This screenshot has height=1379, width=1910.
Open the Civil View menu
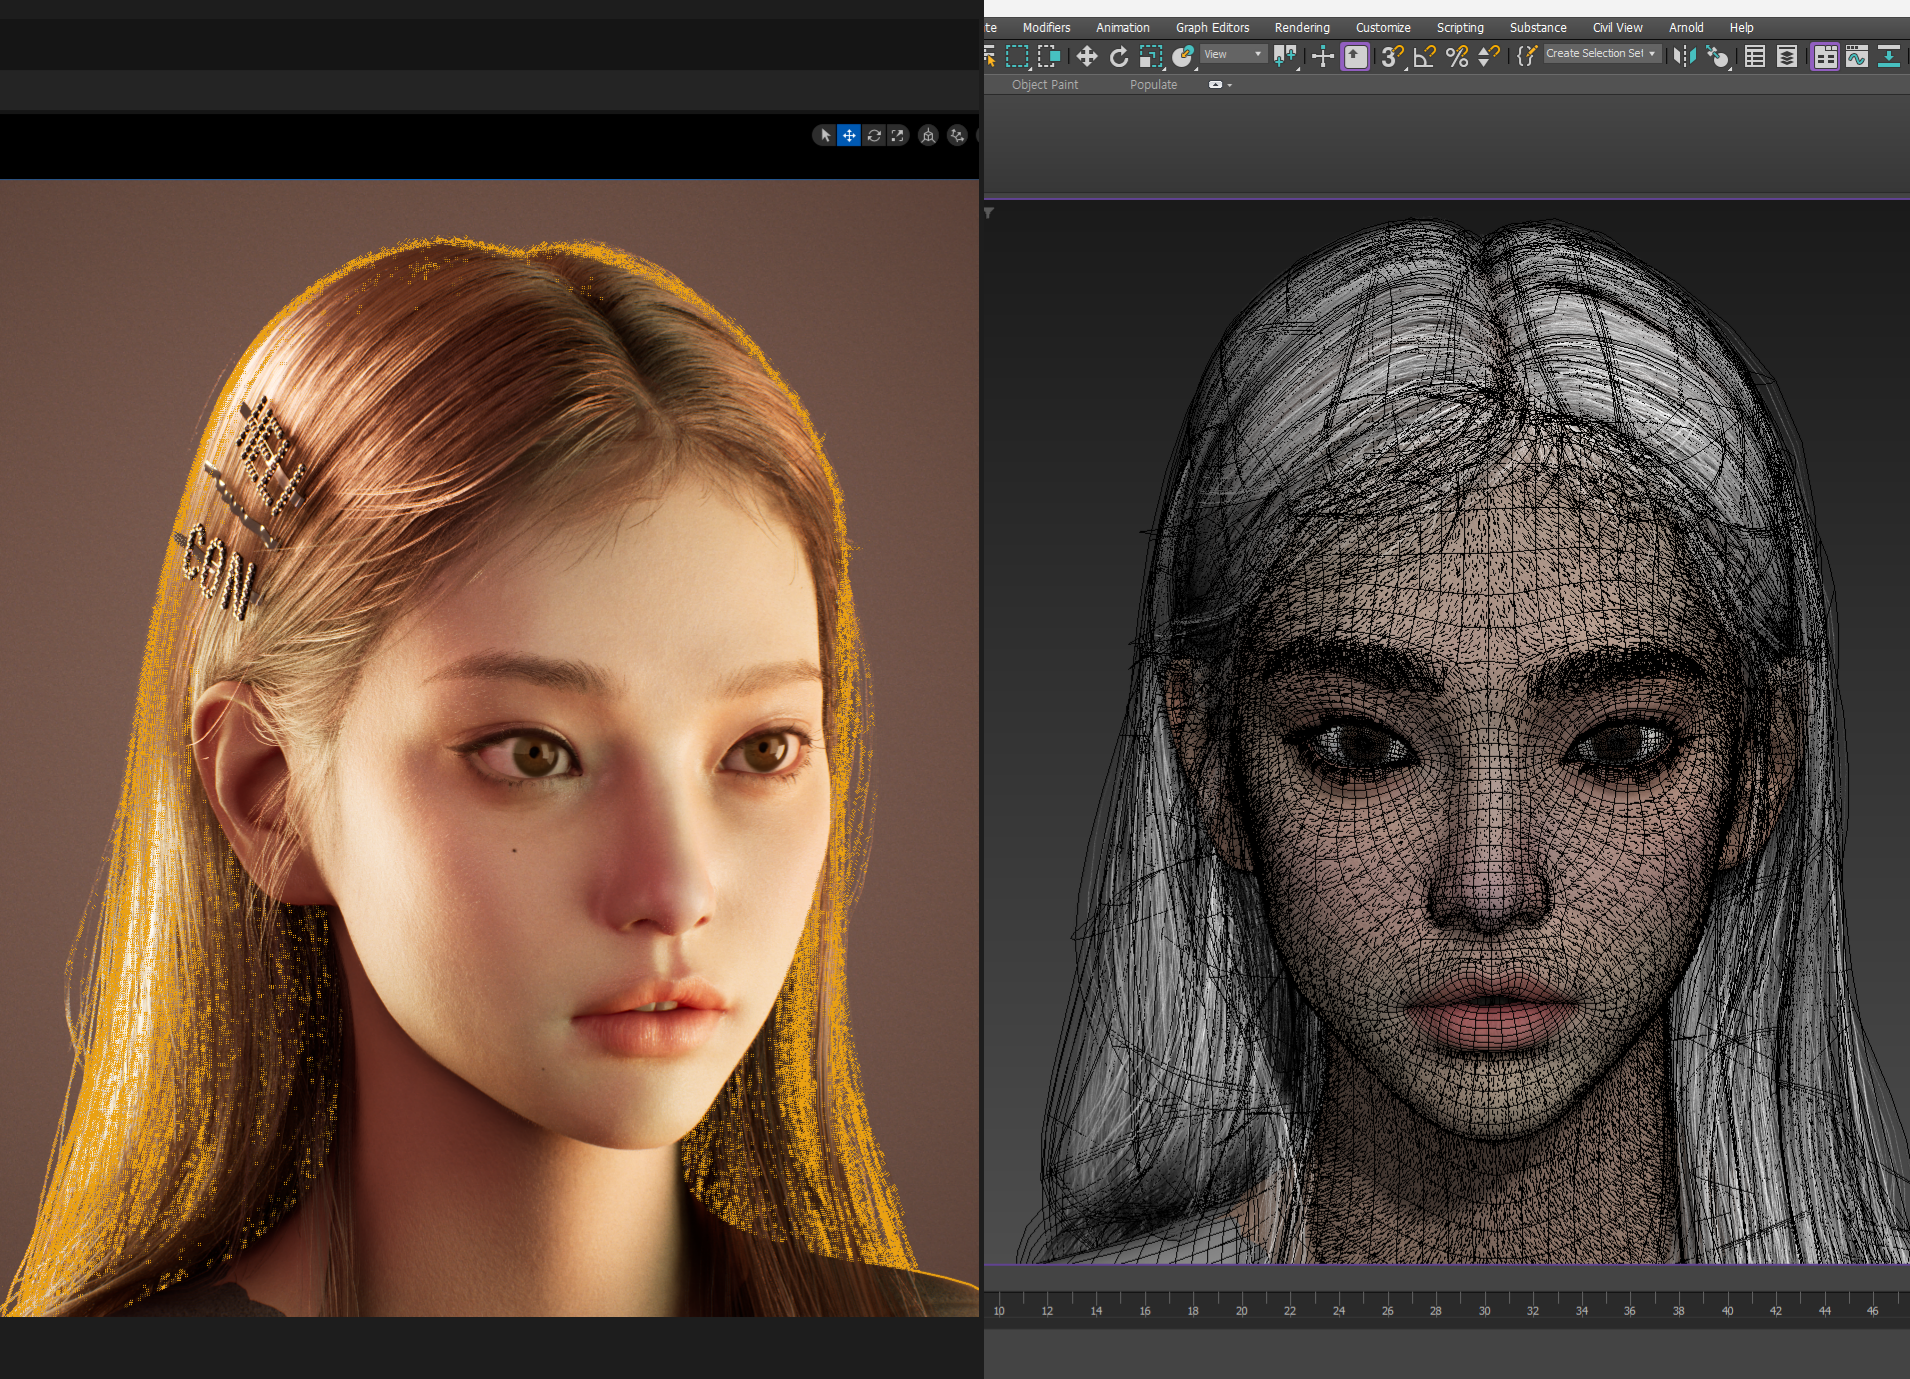click(x=1617, y=28)
